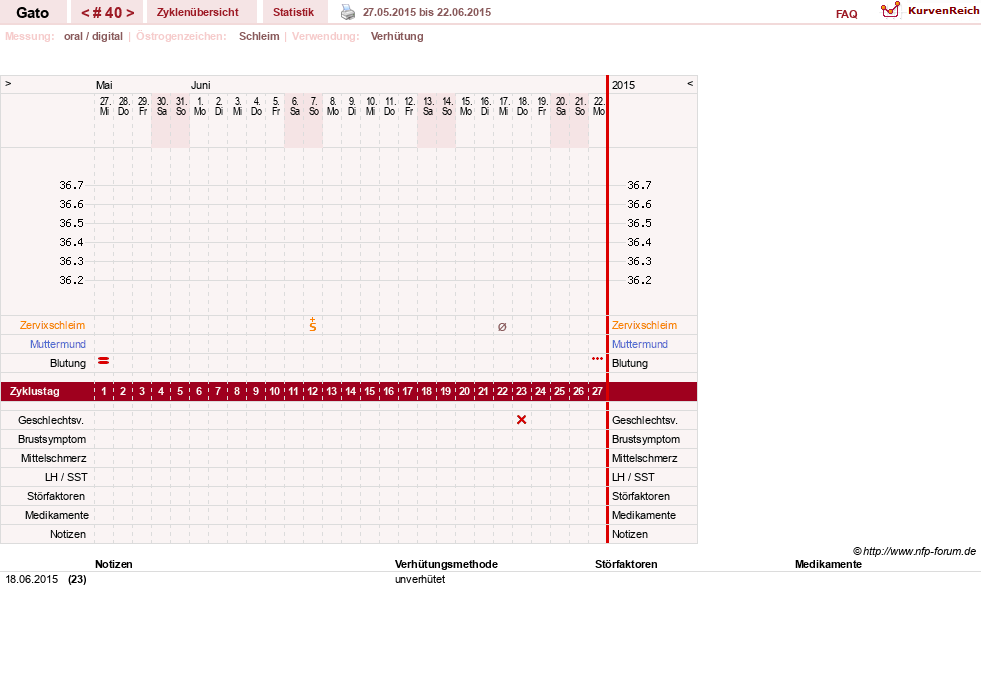This screenshot has height=683, width=981.
Task: Click the cycle number # 40
Action: tap(108, 13)
